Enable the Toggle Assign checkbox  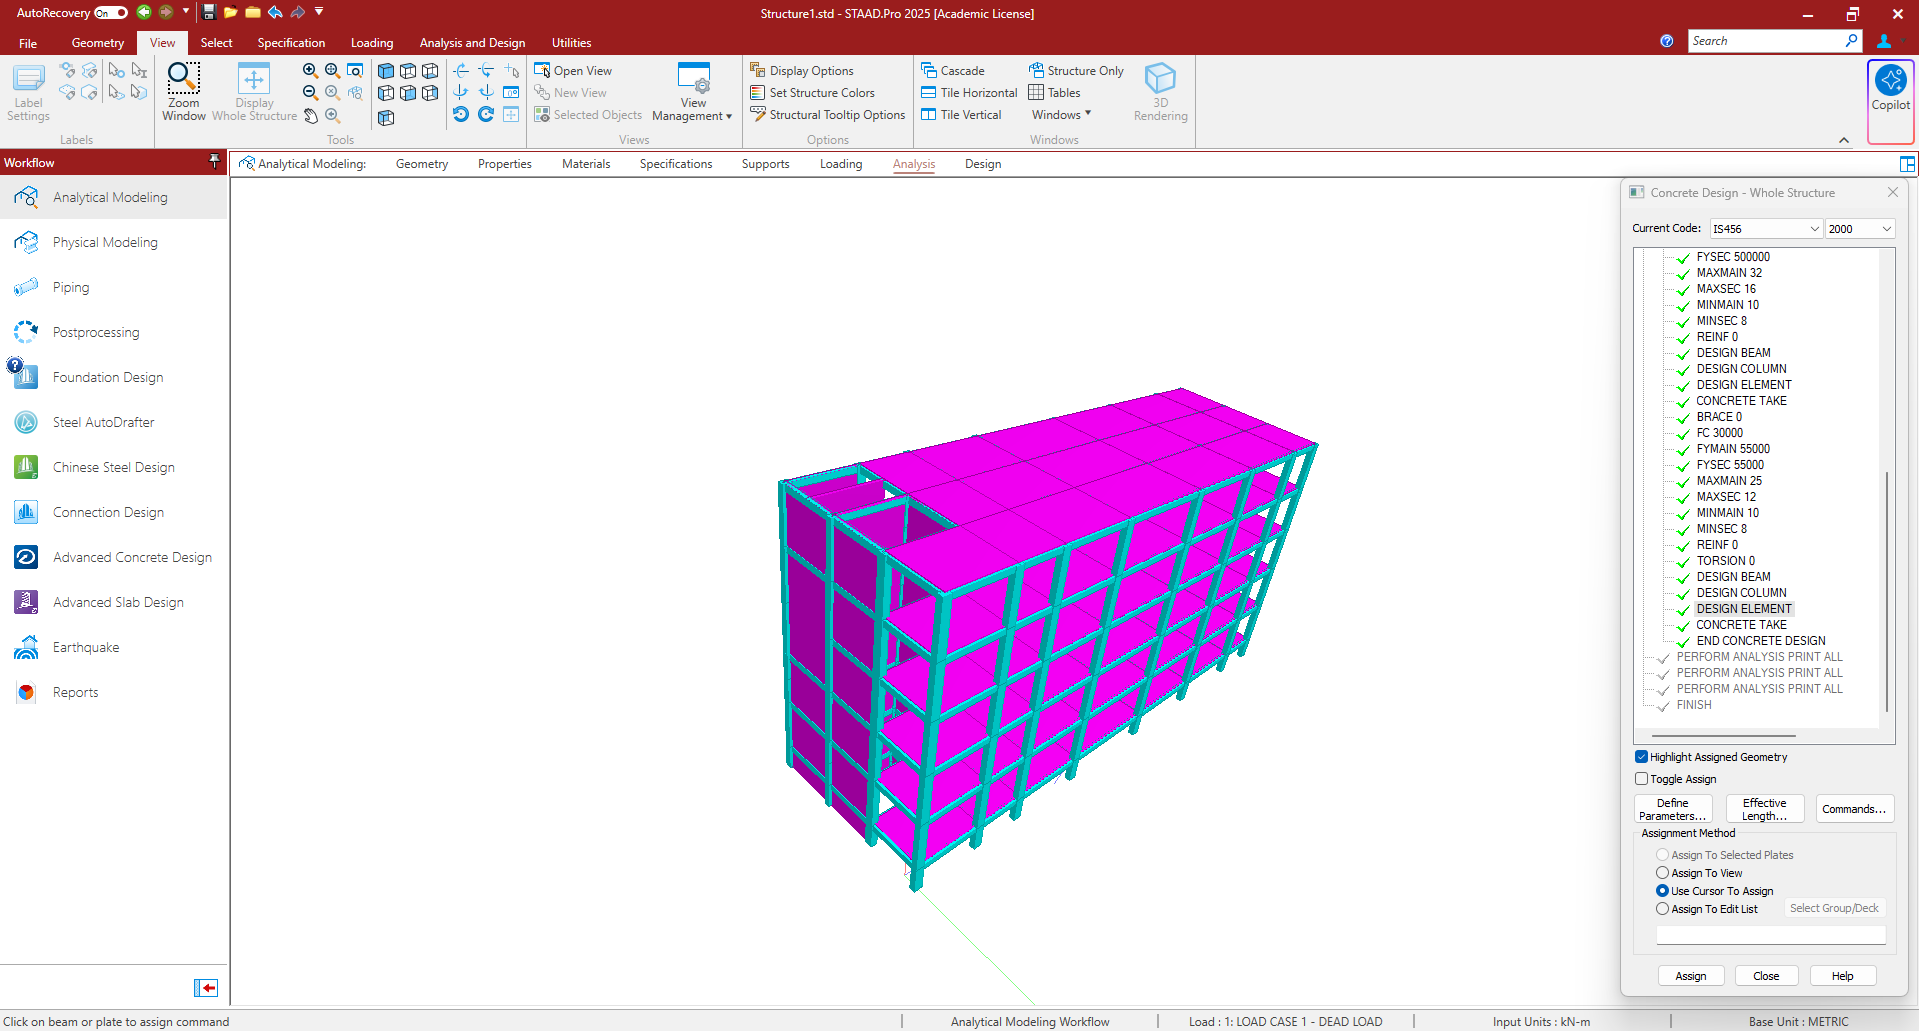1641,779
